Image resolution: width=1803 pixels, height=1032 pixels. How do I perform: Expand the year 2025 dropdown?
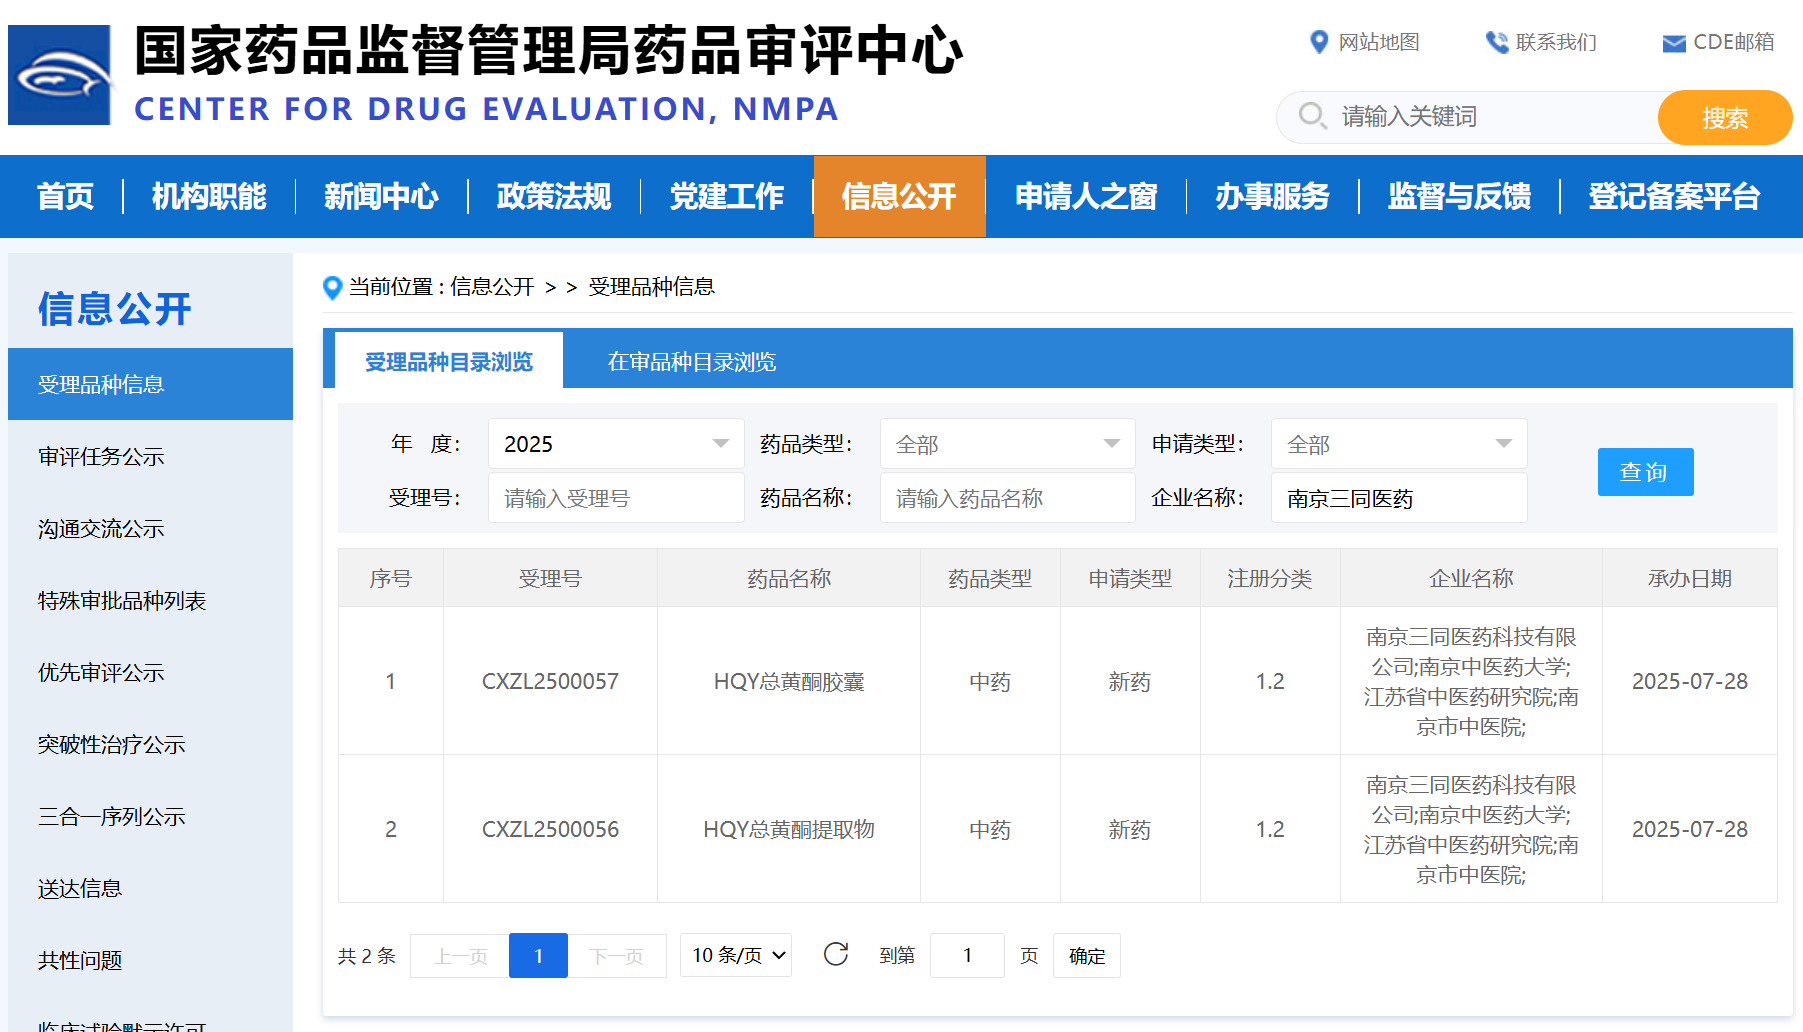coord(615,444)
